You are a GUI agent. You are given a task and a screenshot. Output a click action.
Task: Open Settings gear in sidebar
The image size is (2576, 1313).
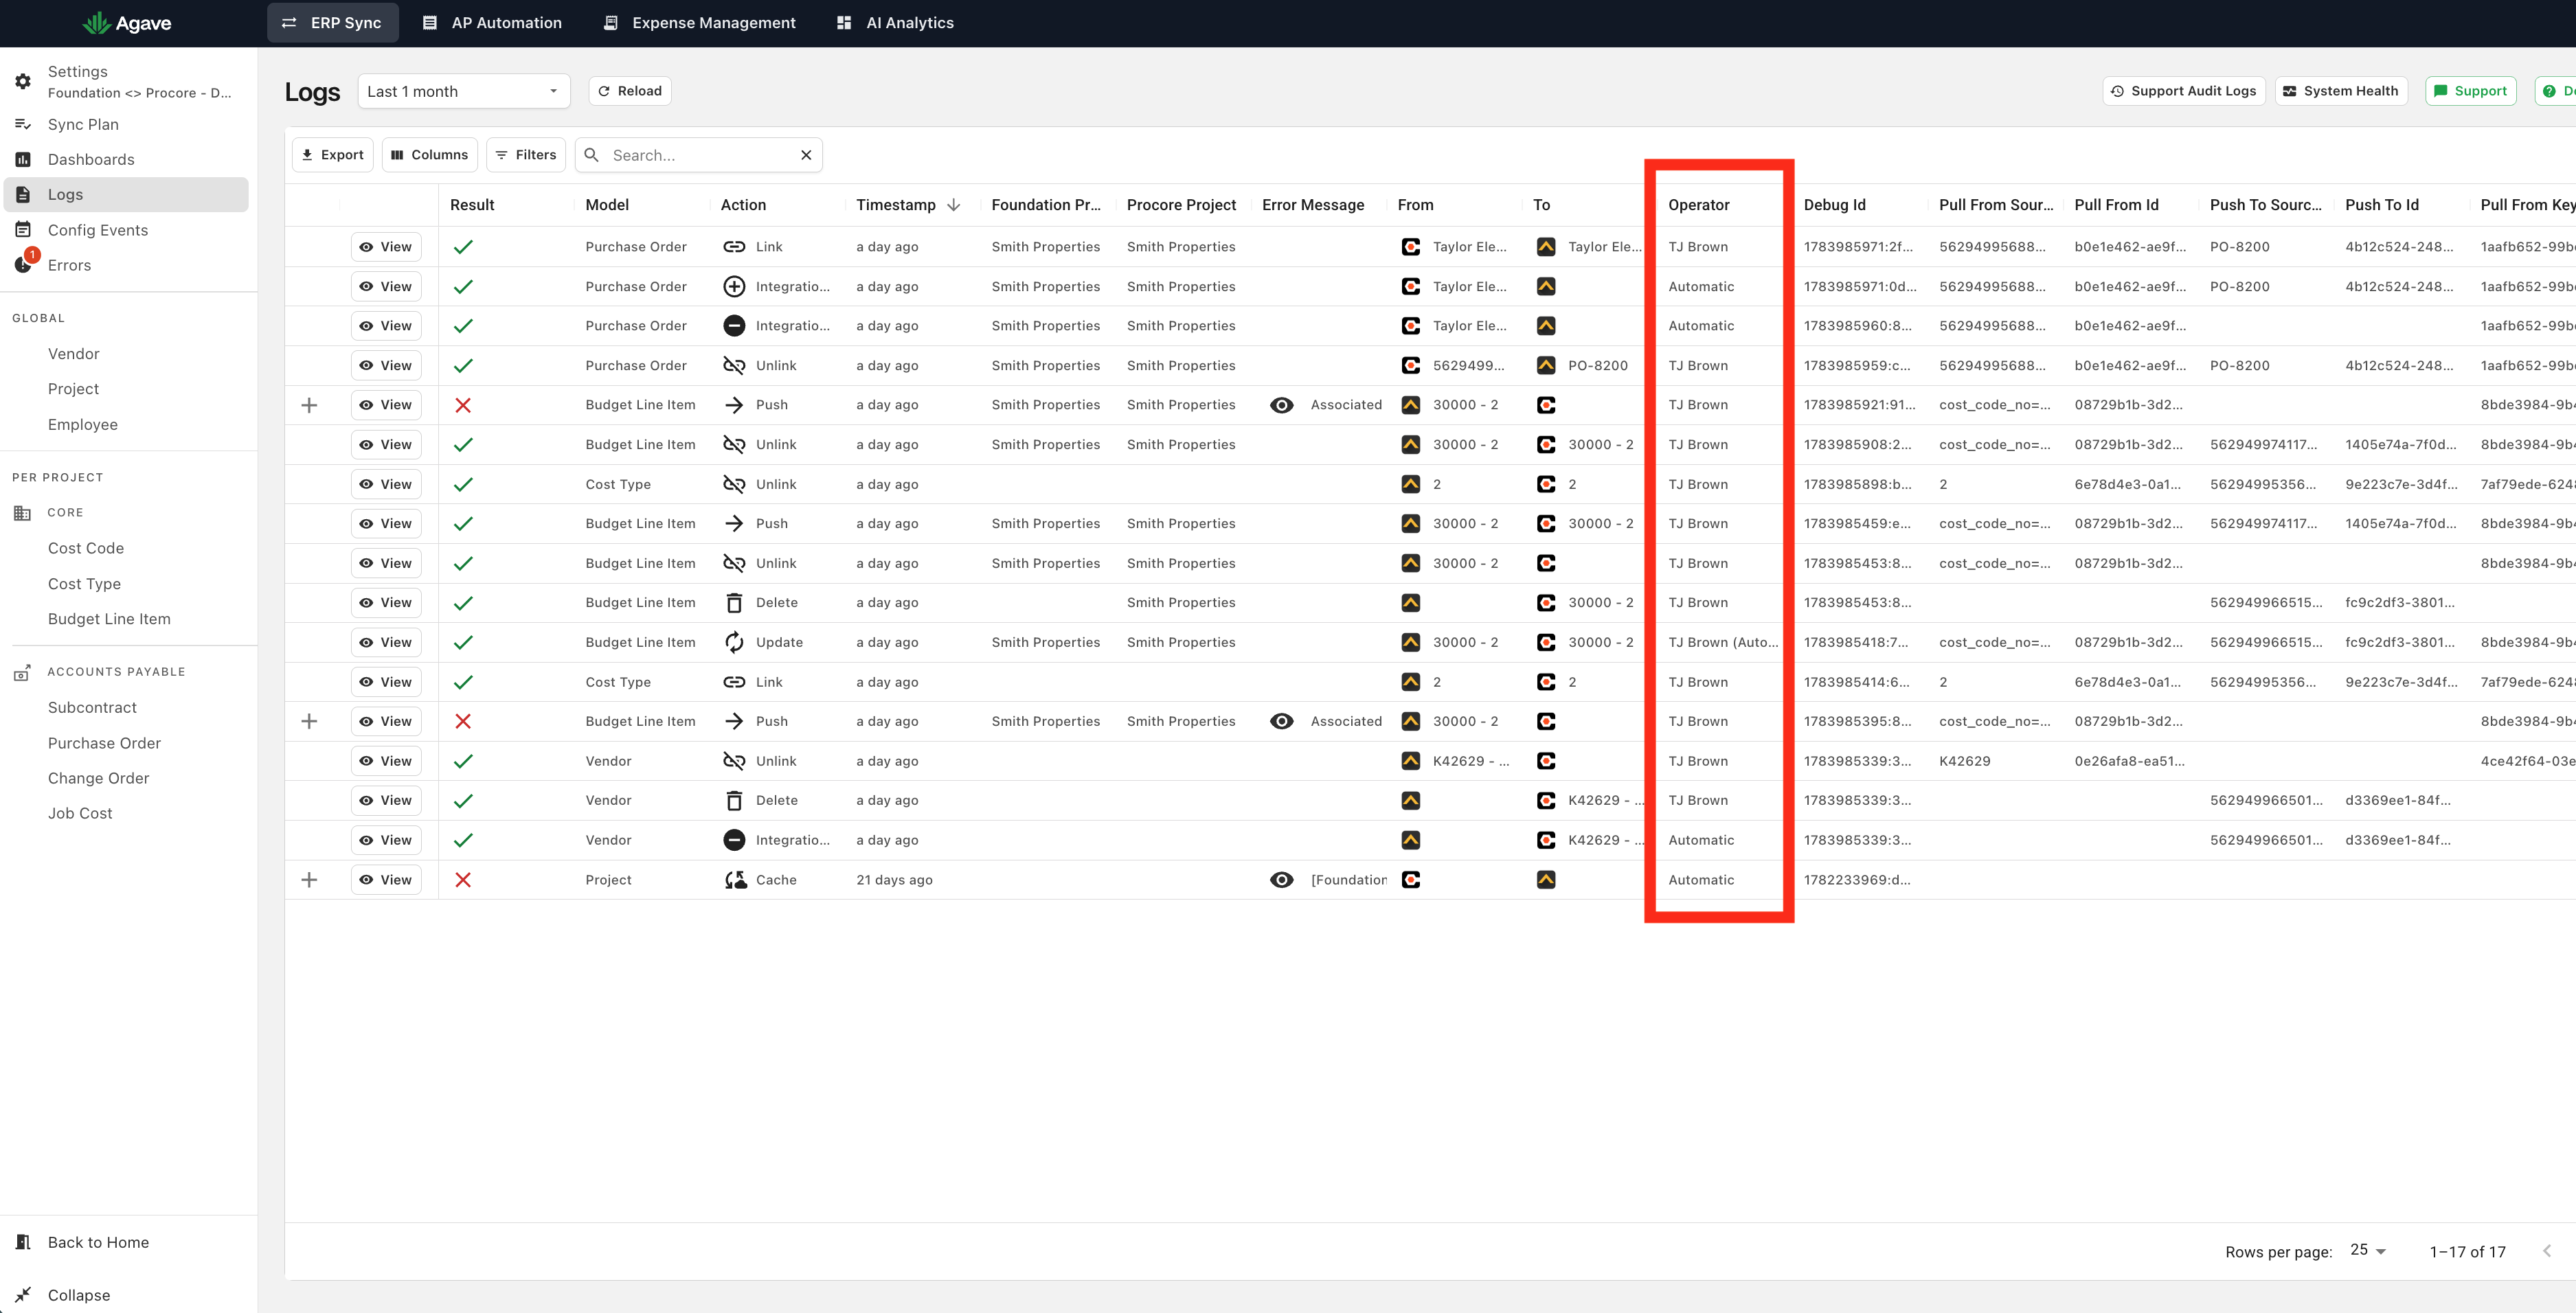[23, 81]
